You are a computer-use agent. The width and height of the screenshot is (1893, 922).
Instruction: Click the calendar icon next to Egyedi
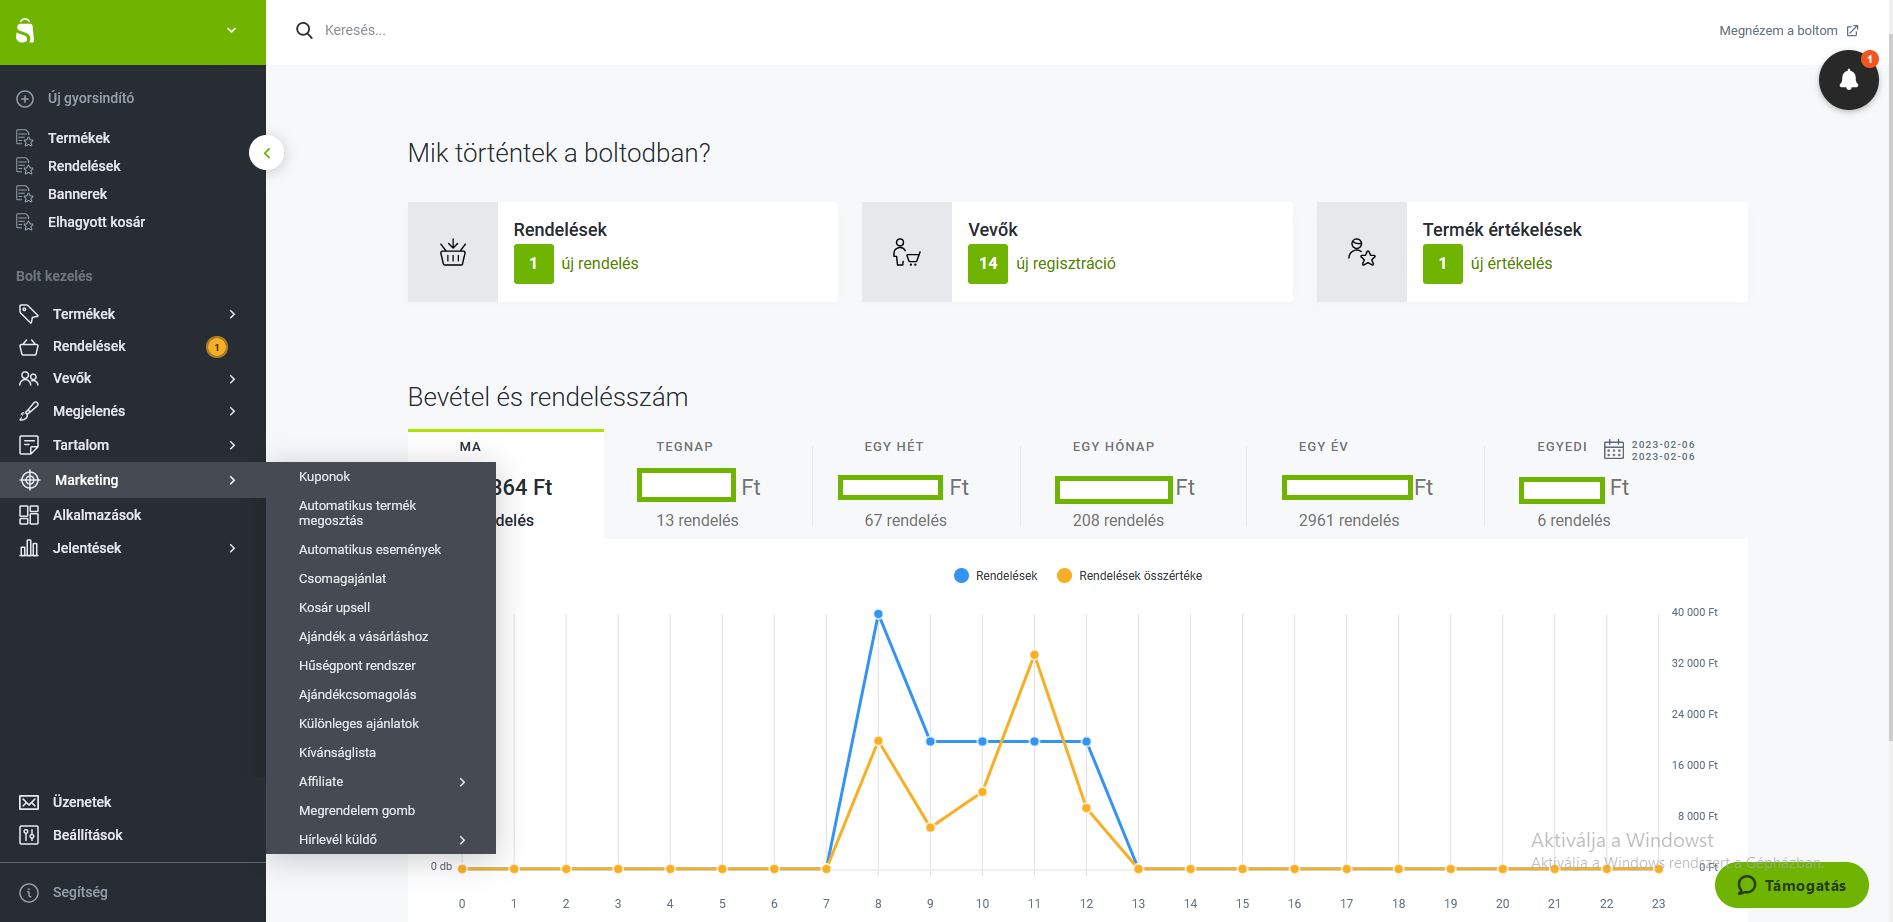pyautogui.click(x=1613, y=449)
